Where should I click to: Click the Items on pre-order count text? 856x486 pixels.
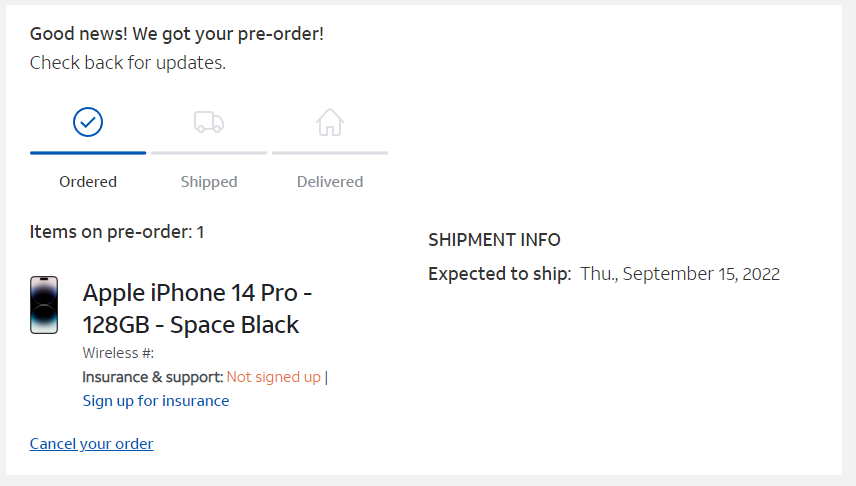click(117, 232)
